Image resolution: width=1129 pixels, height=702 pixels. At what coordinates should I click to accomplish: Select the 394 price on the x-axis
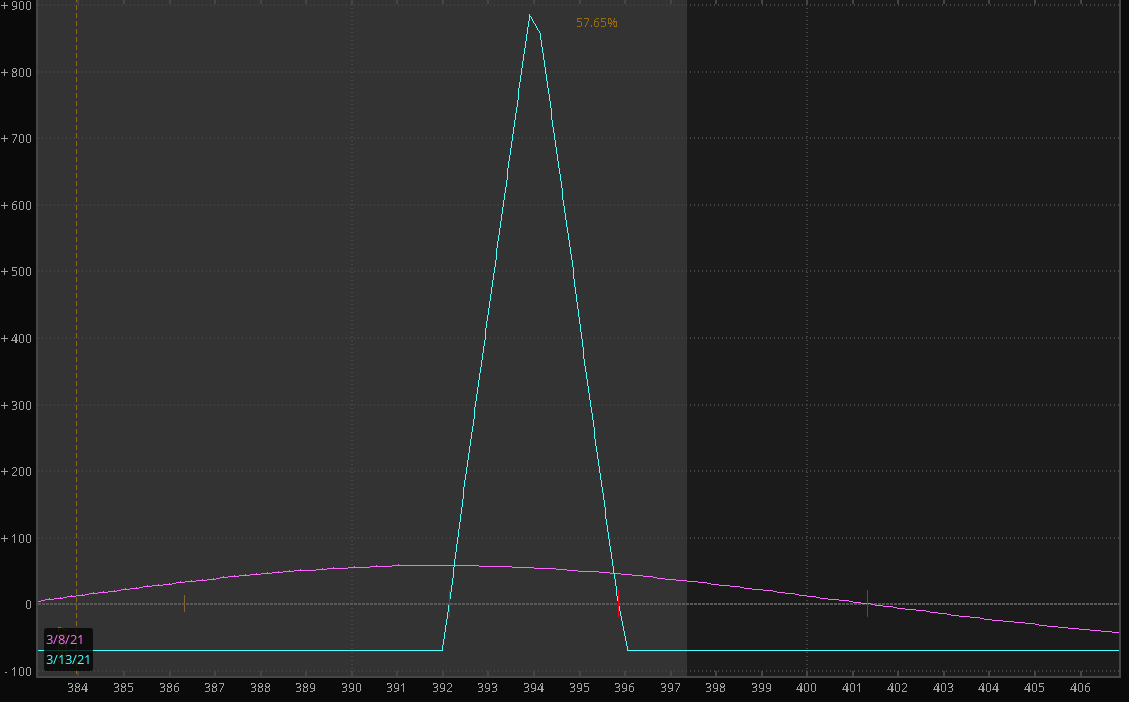pyautogui.click(x=533, y=688)
